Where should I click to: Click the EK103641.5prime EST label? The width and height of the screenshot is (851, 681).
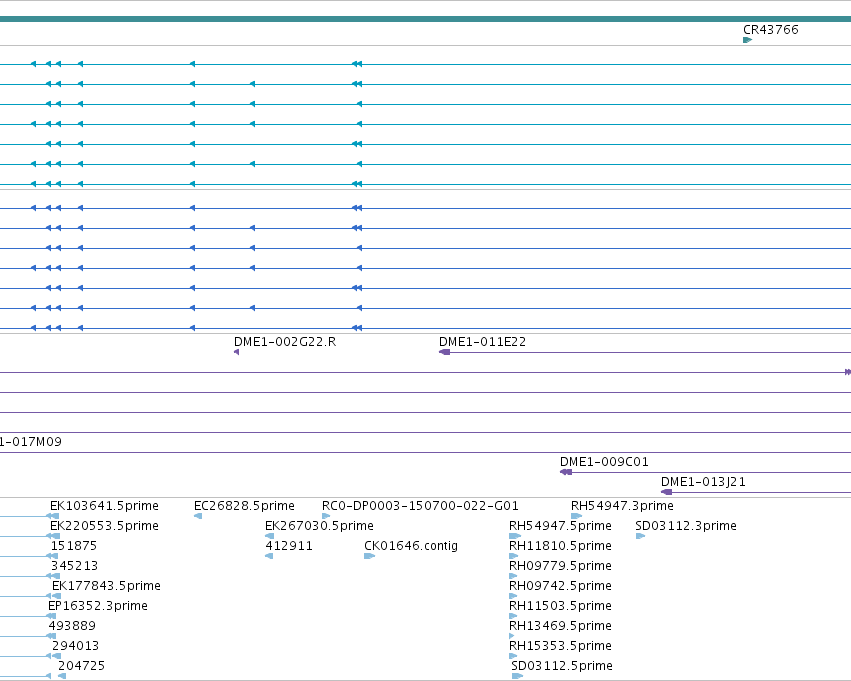[x=104, y=506]
